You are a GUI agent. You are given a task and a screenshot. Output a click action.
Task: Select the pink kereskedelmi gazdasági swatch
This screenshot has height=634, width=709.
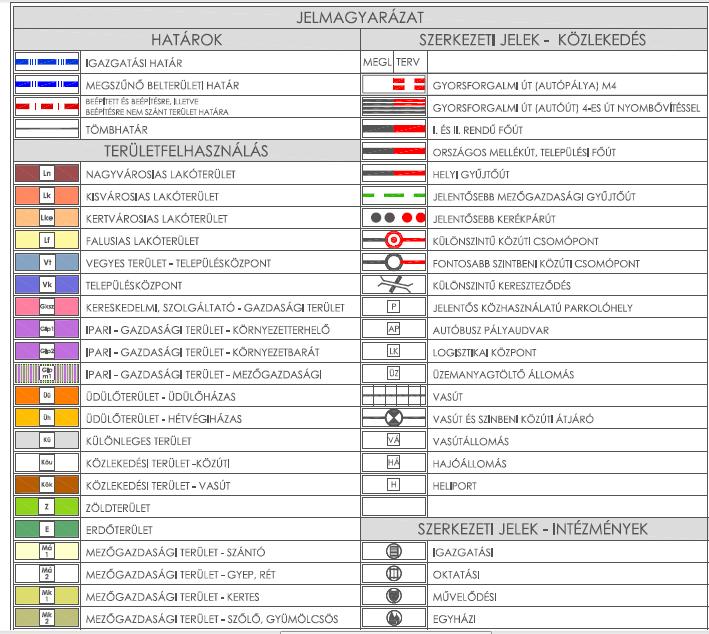pyautogui.click(x=47, y=307)
